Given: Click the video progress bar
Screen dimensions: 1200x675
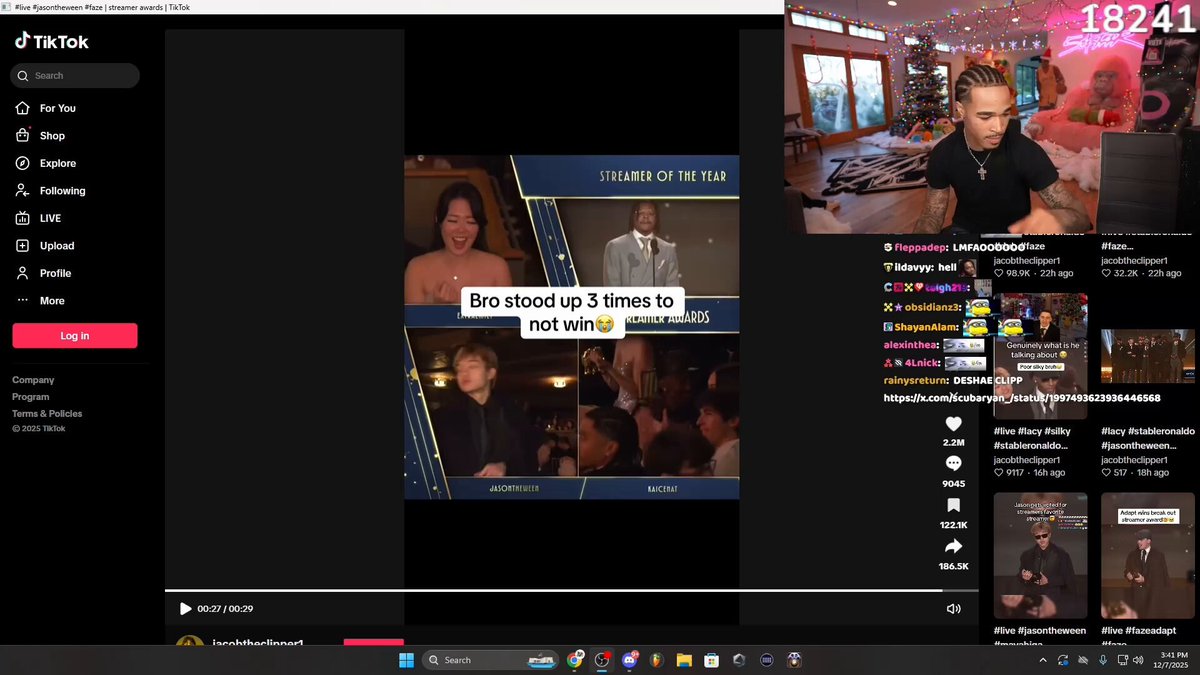Looking at the screenshot, I should click(571, 590).
